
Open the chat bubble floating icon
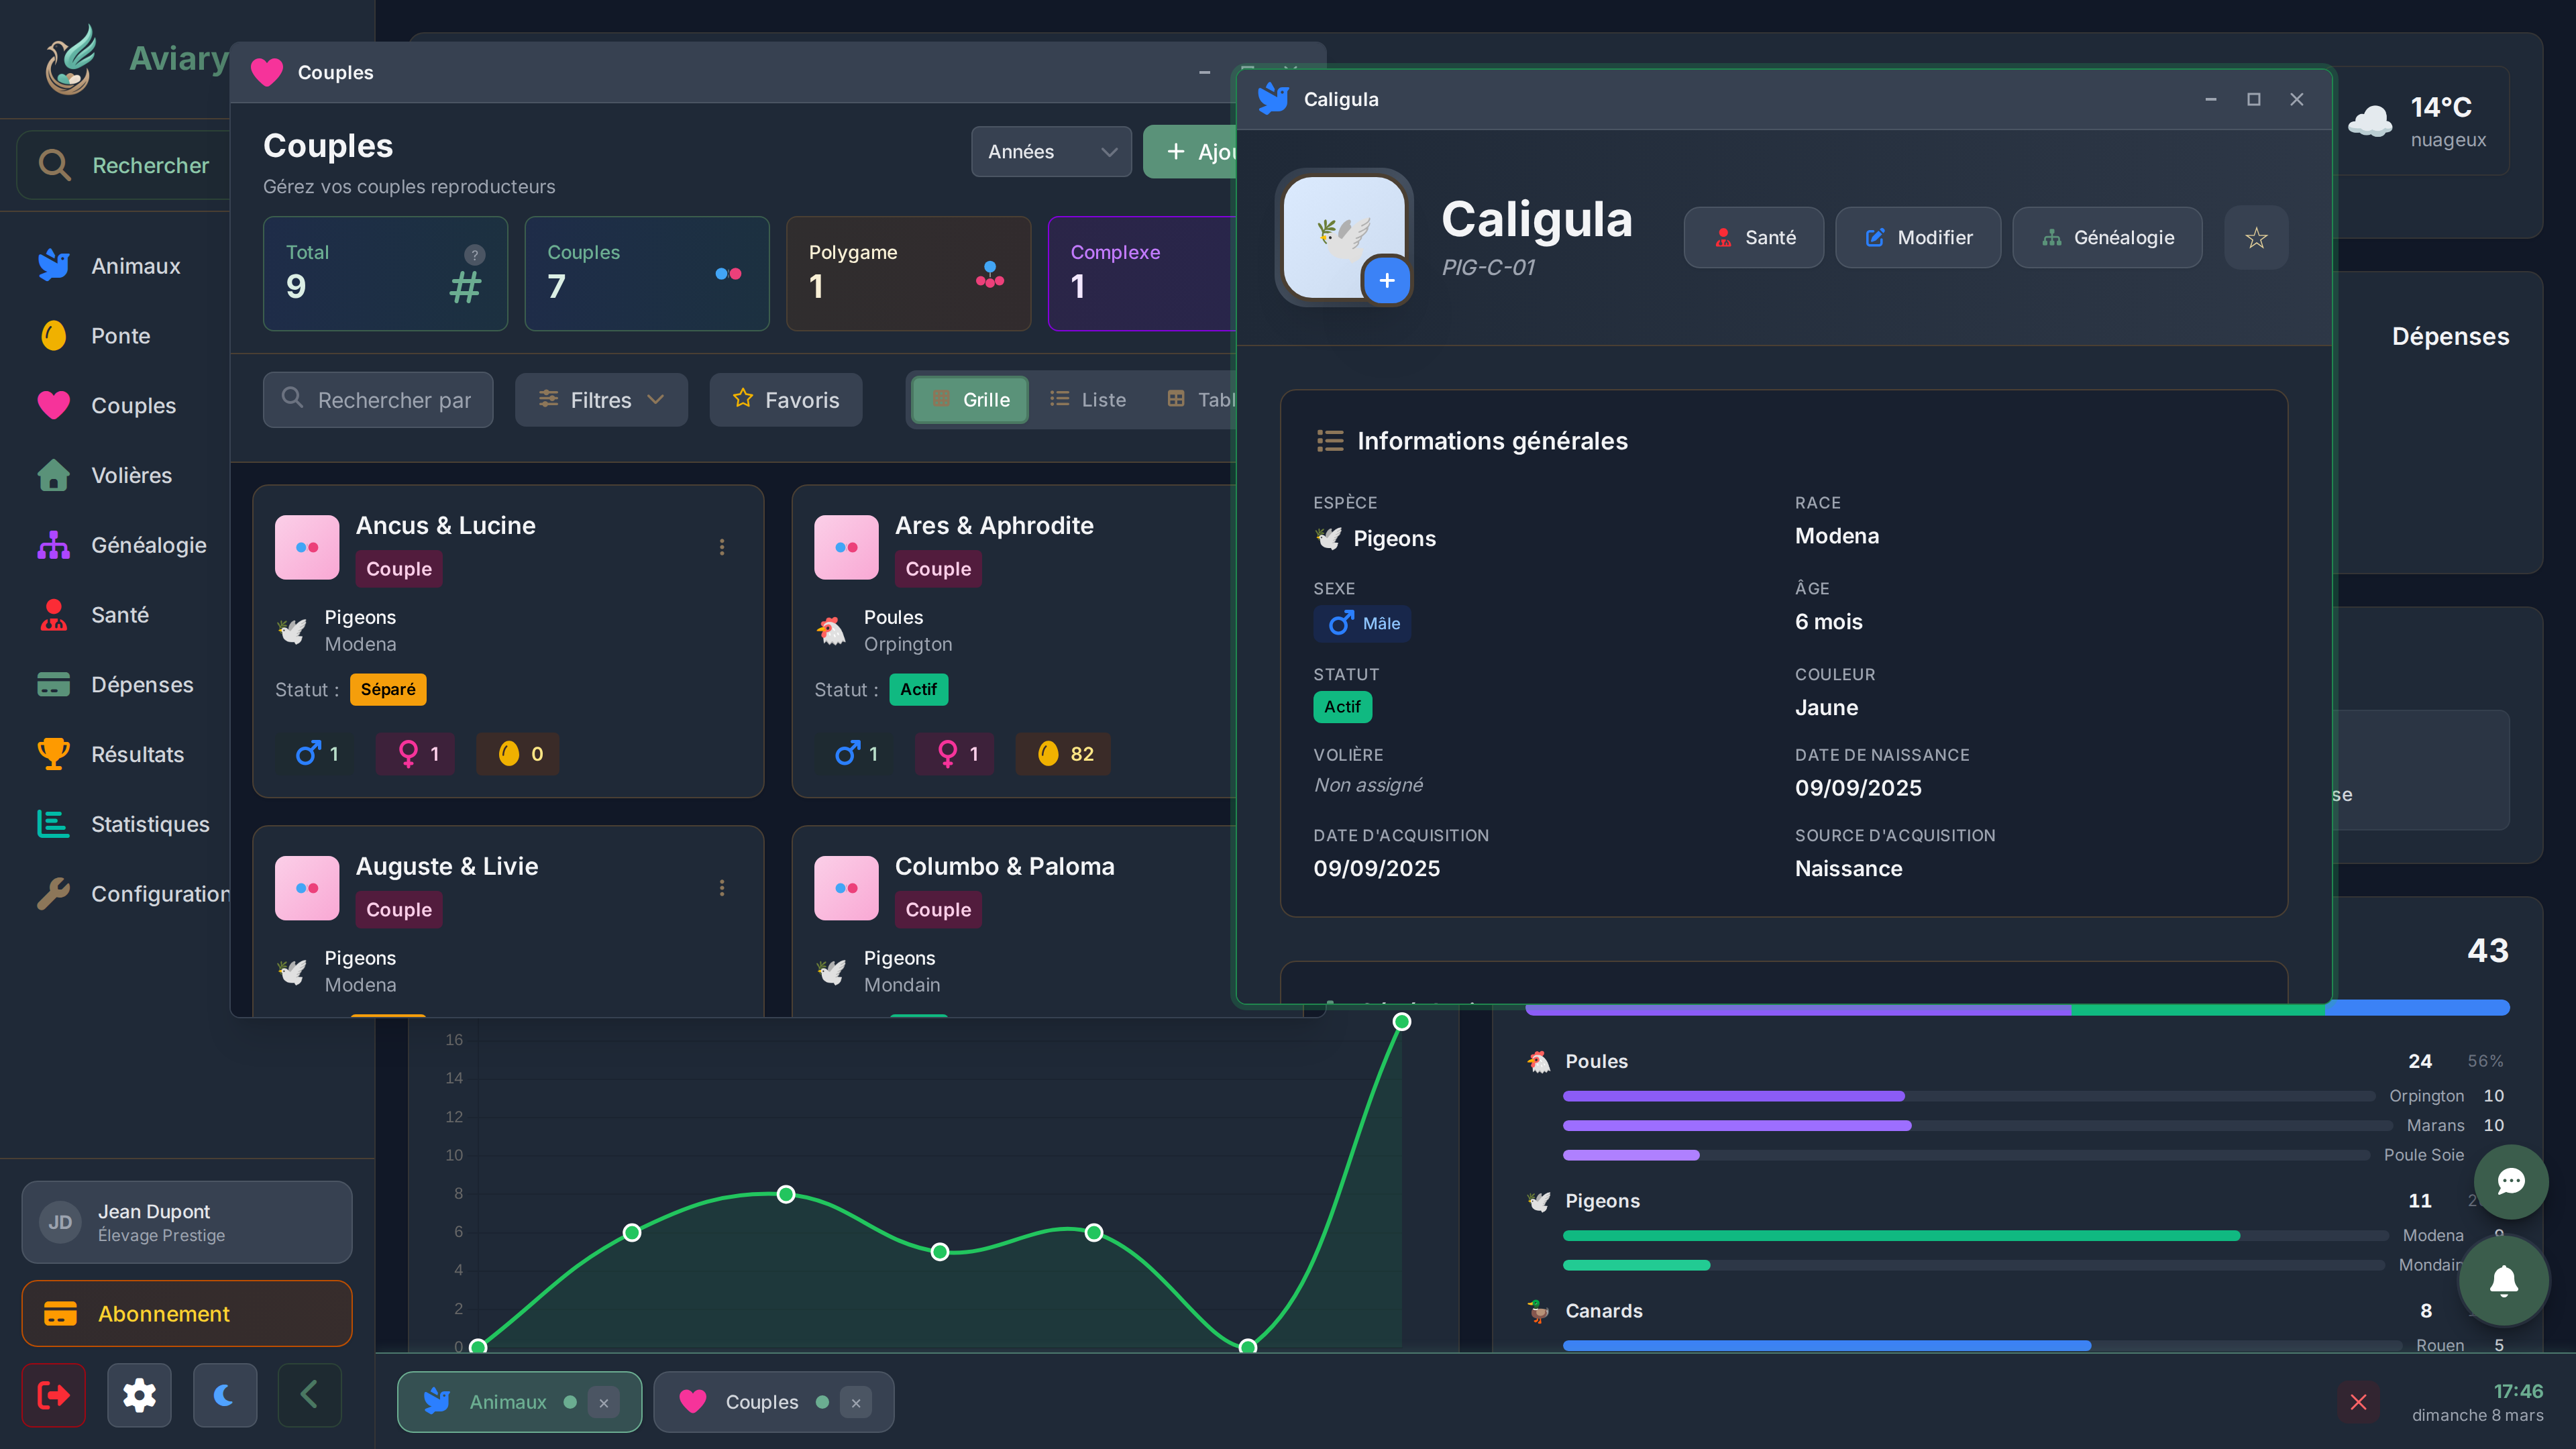pos(2510,1182)
